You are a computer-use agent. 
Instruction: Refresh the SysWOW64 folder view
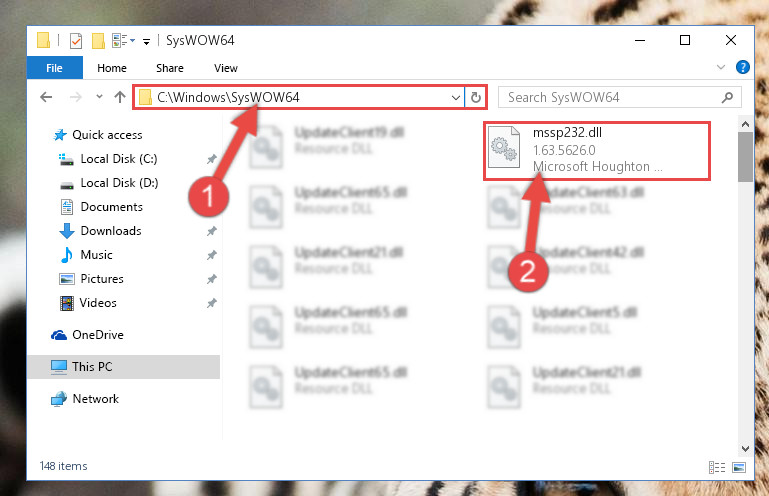point(476,97)
